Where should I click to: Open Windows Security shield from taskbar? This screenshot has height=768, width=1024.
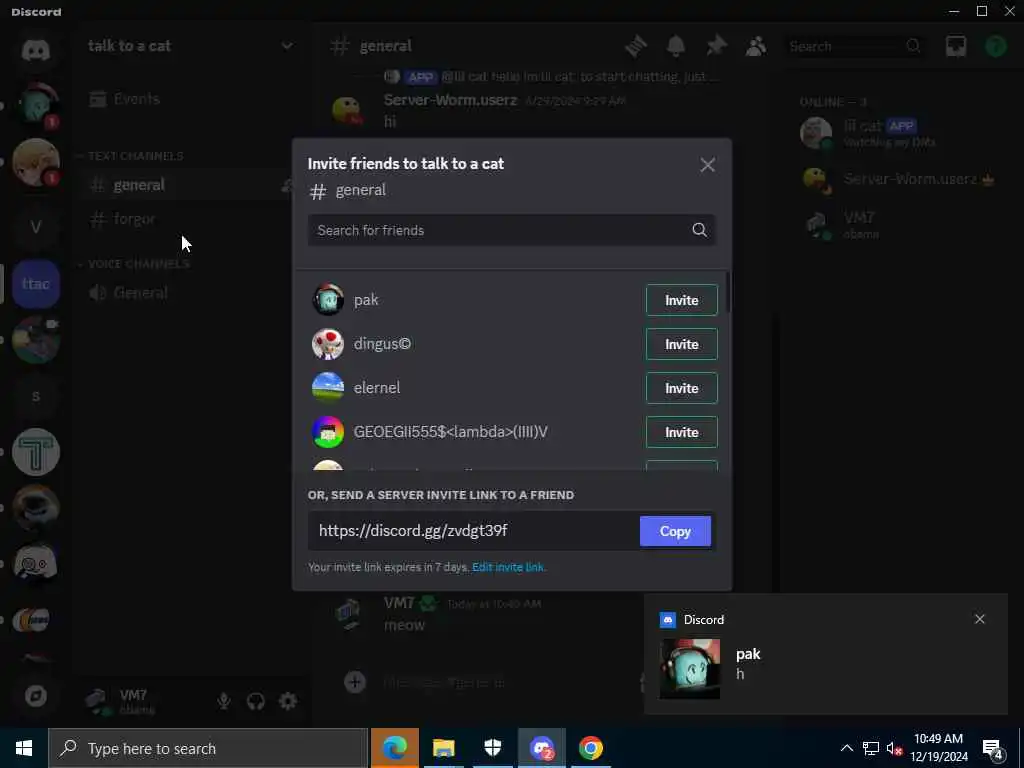coord(492,748)
